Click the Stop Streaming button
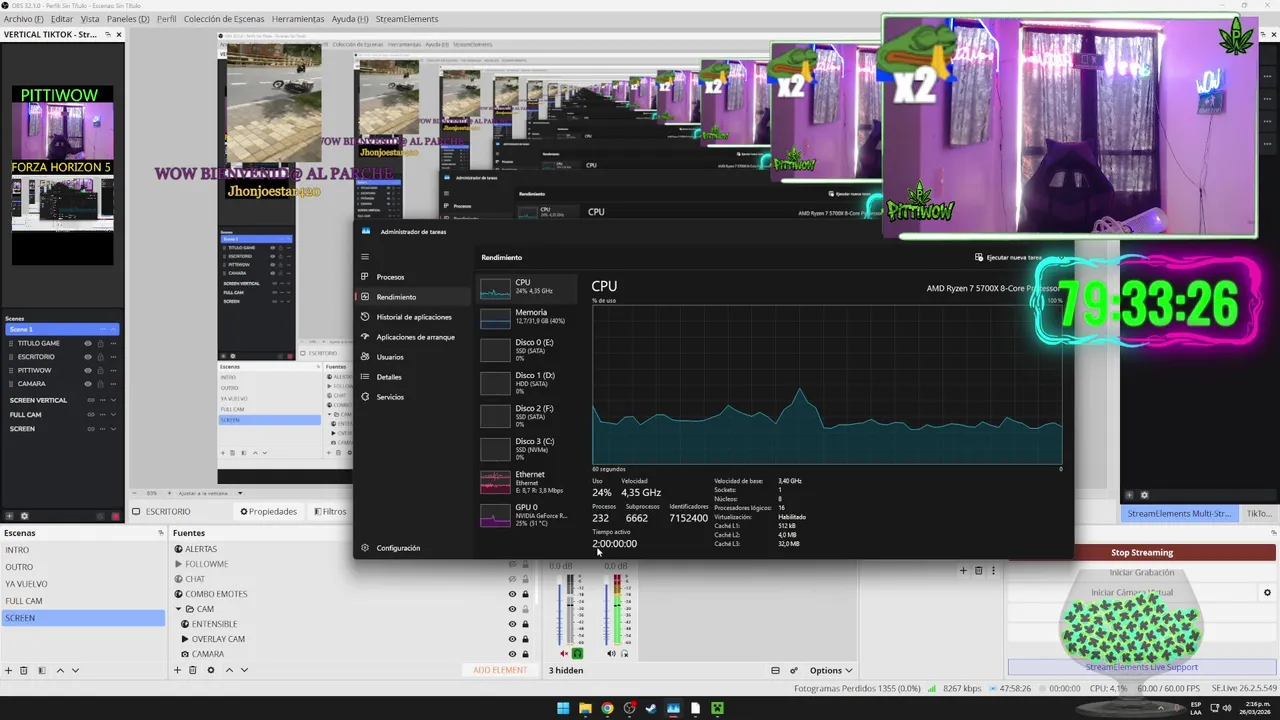 click(1142, 552)
